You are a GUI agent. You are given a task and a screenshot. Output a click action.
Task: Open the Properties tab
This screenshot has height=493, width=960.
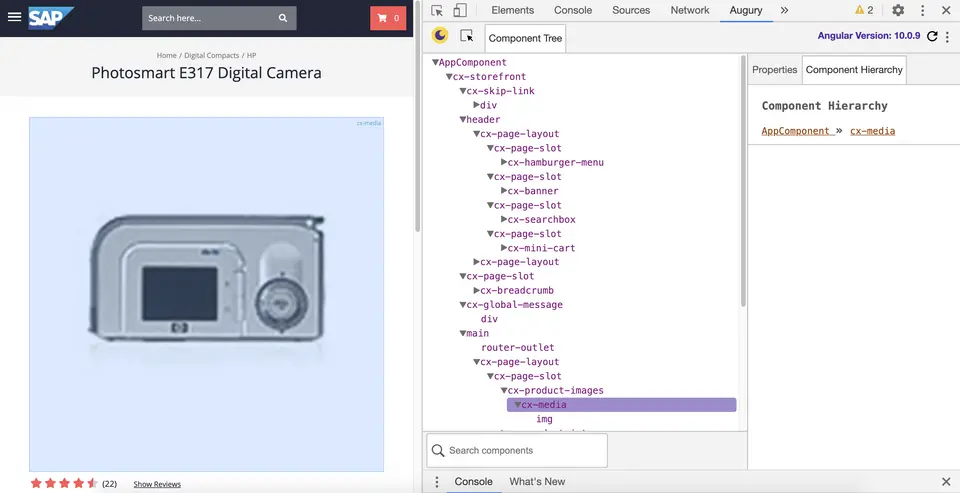(774, 70)
